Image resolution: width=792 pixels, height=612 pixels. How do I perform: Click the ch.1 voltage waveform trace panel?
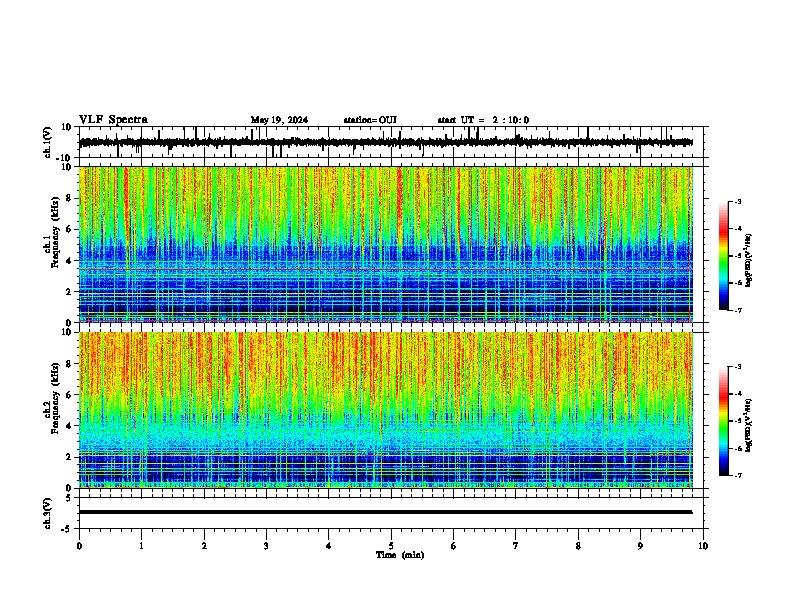[x=391, y=142]
